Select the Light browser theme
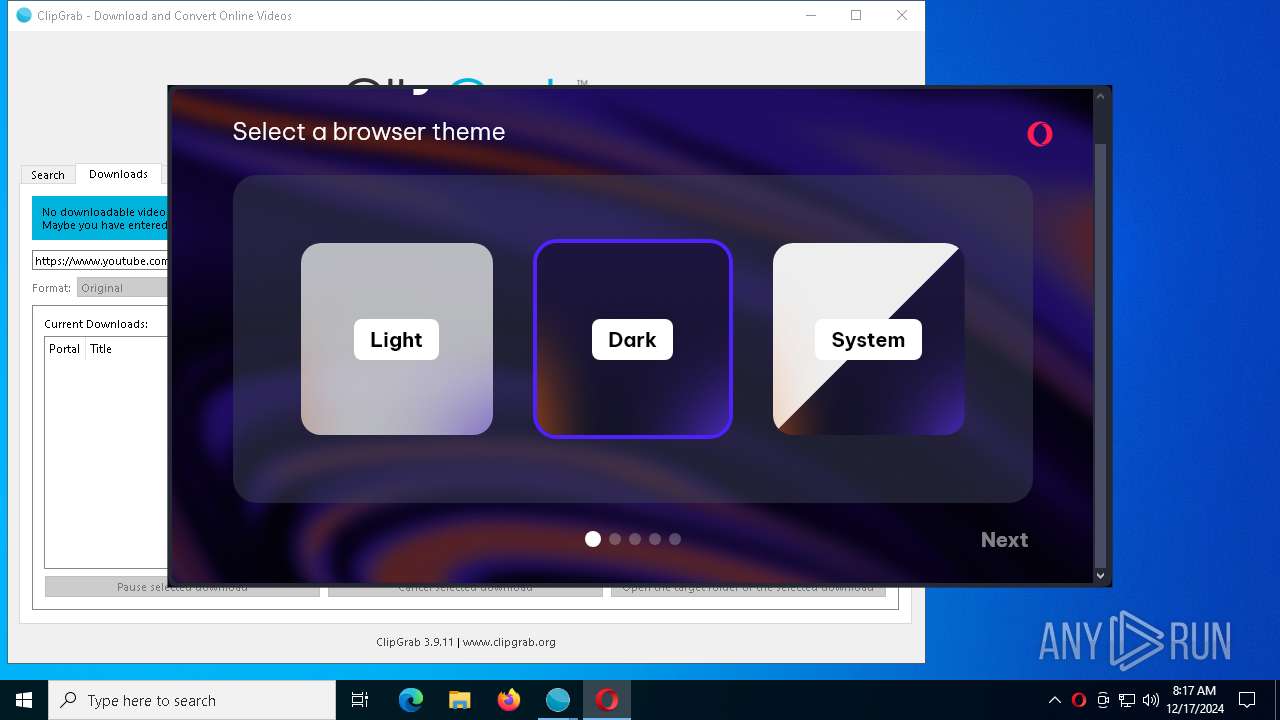The height and width of the screenshot is (720, 1280). click(397, 339)
